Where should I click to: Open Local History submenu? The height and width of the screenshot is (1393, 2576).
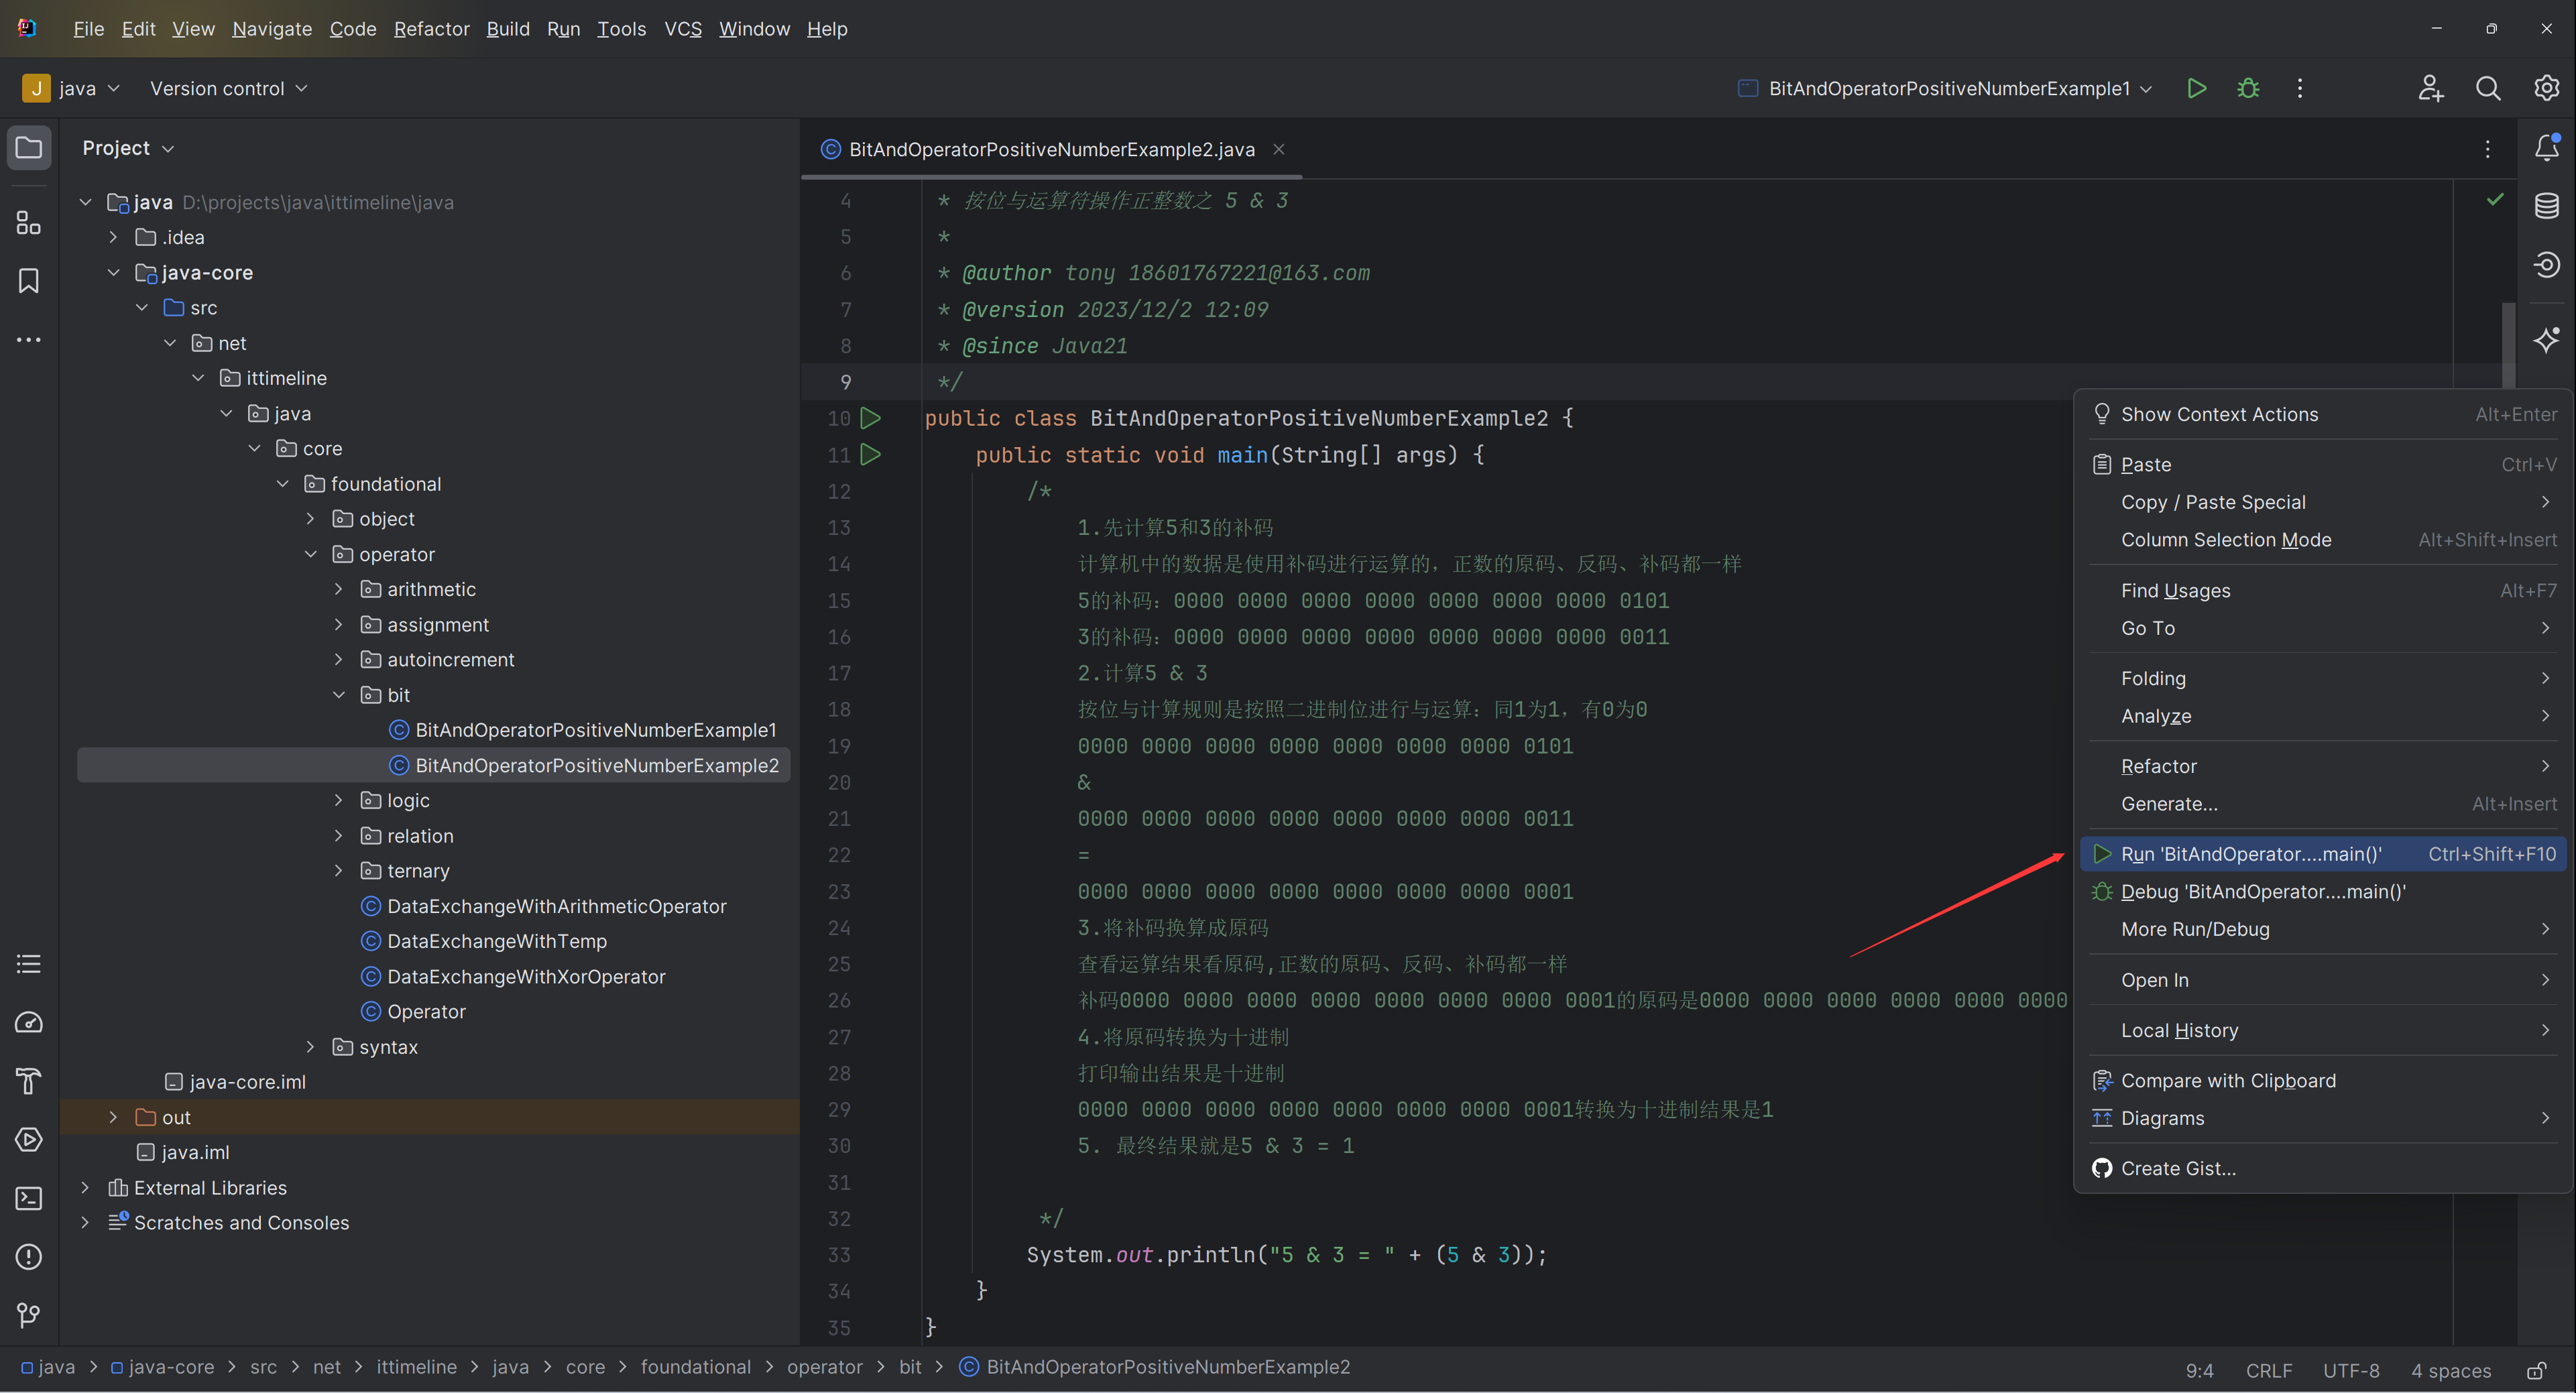2324,1030
